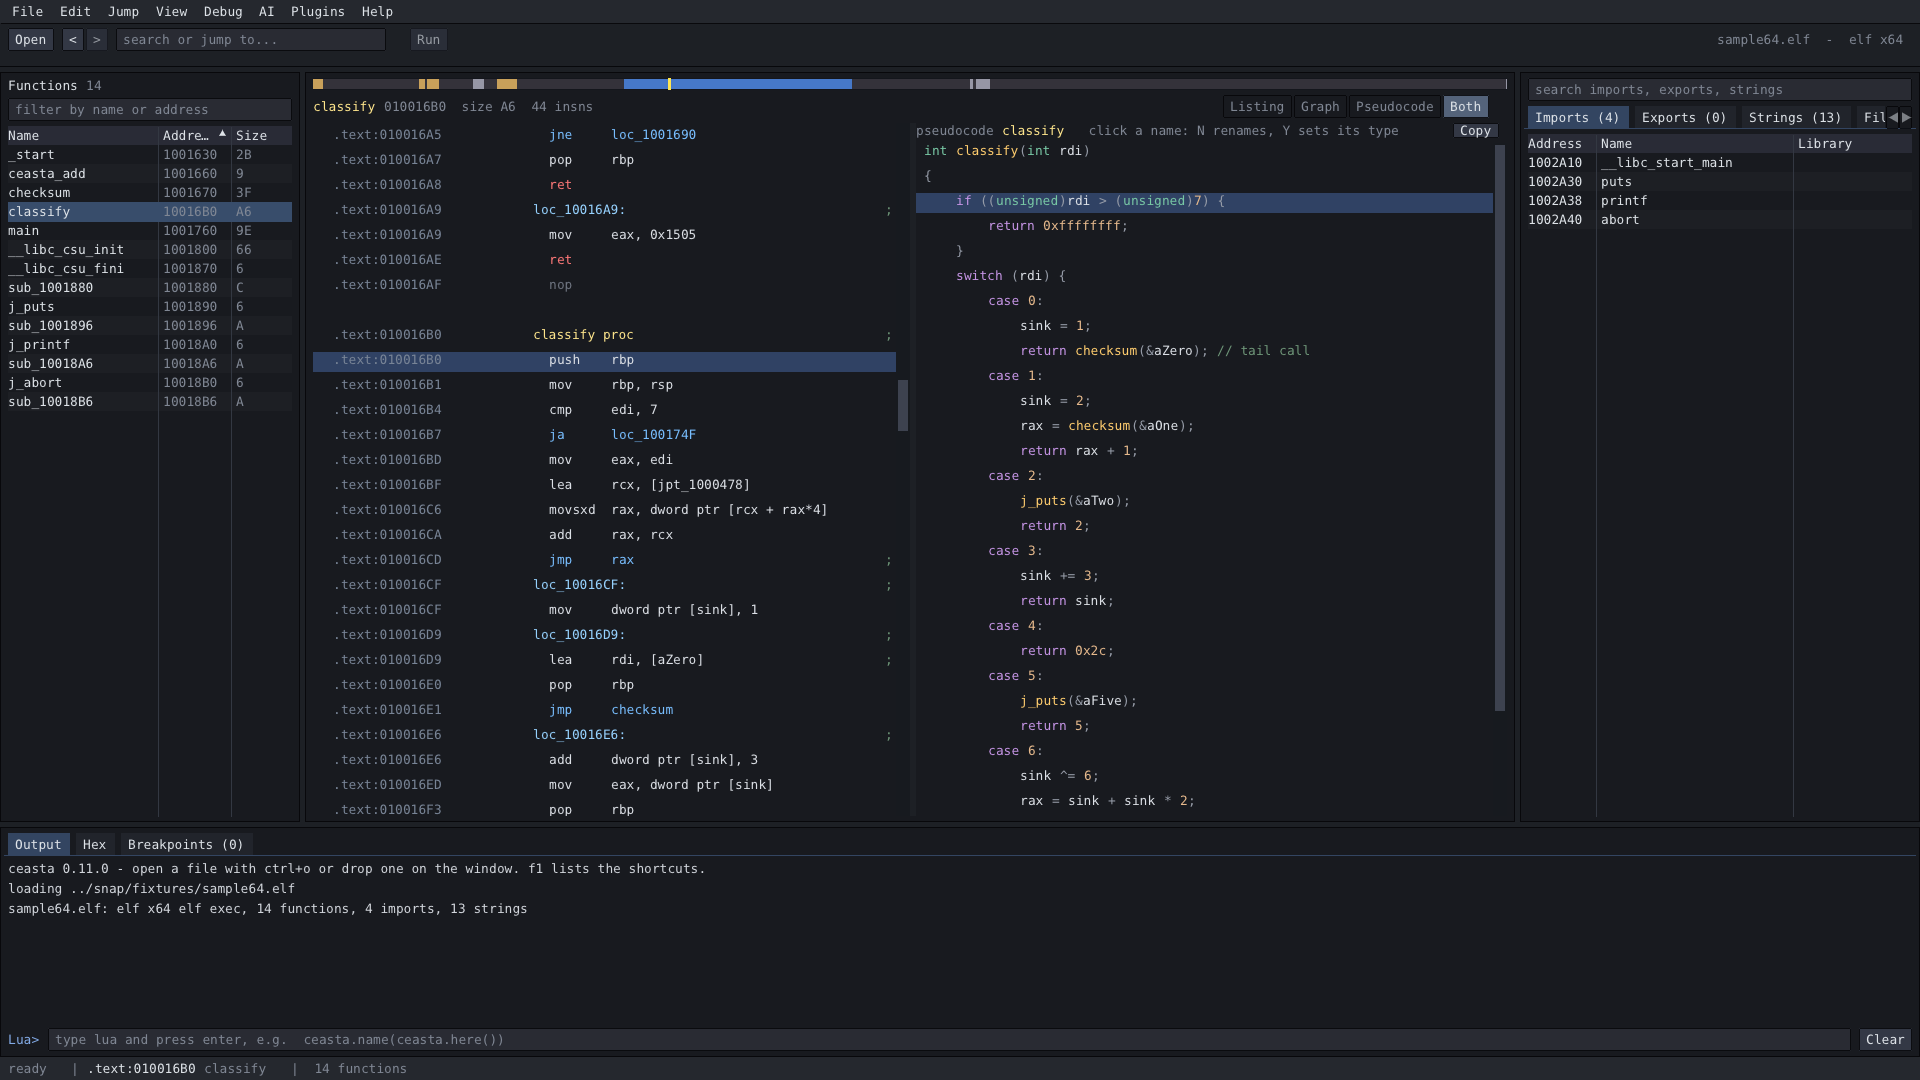Switch to Graph view
Viewport: 1920px width, 1080px height.
pos(1319,107)
